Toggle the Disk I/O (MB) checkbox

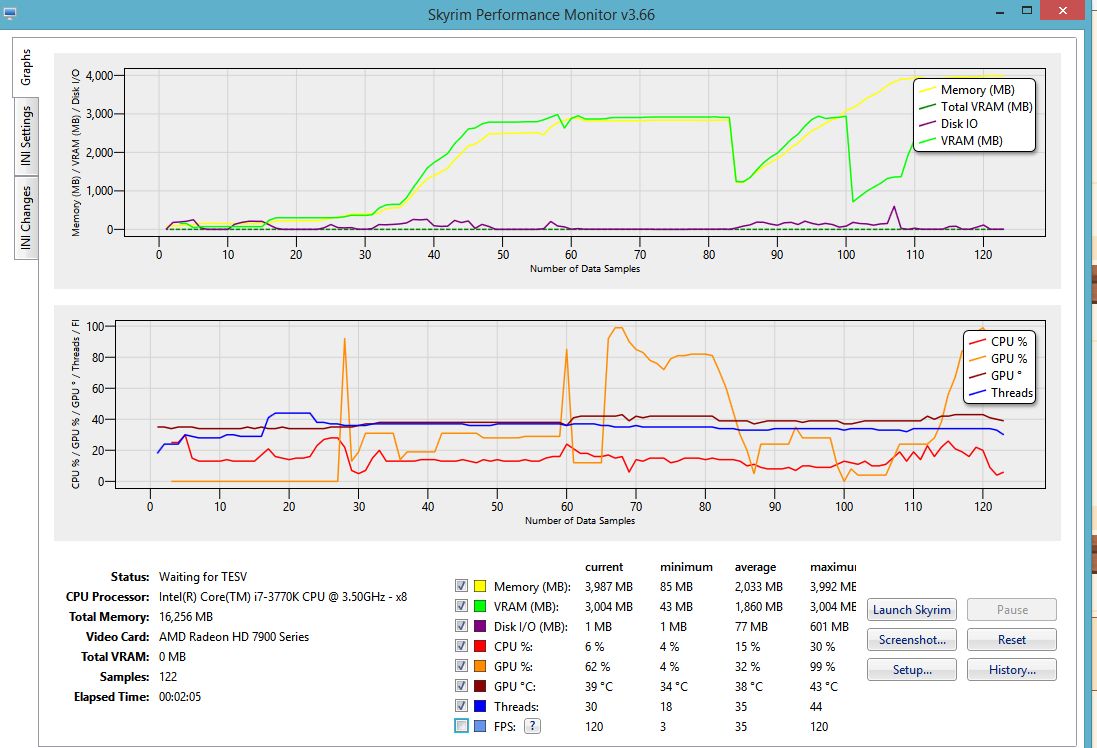point(461,626)
